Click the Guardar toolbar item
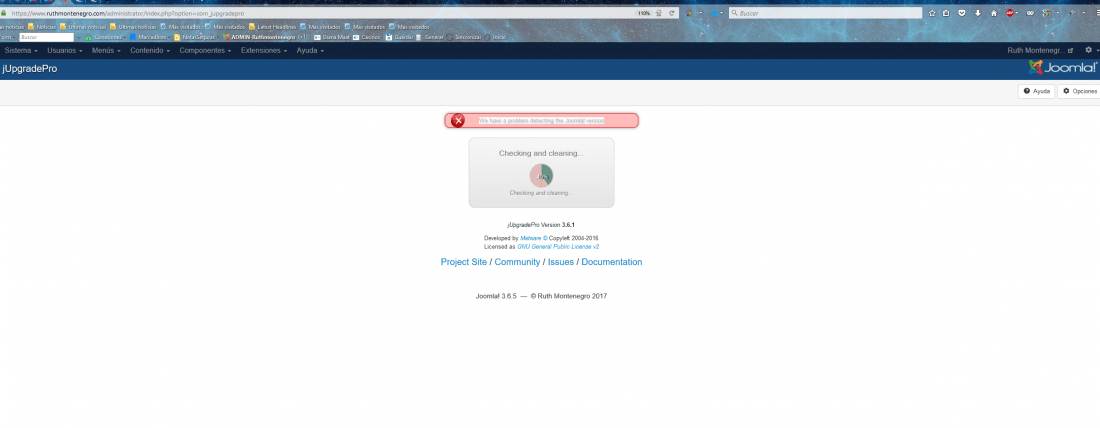 coord(398,36)
